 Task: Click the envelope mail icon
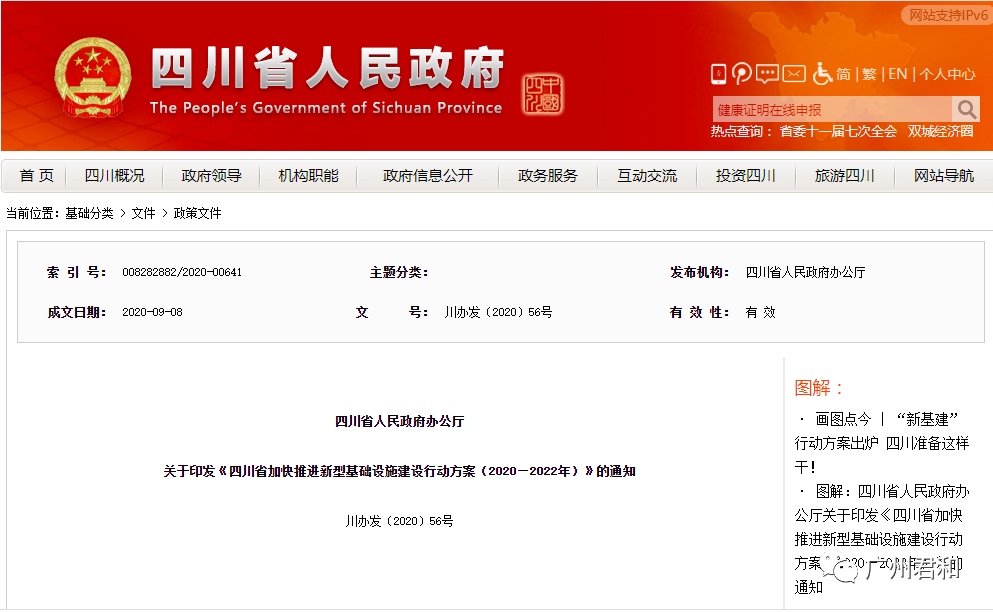click(x=794, y=74)
